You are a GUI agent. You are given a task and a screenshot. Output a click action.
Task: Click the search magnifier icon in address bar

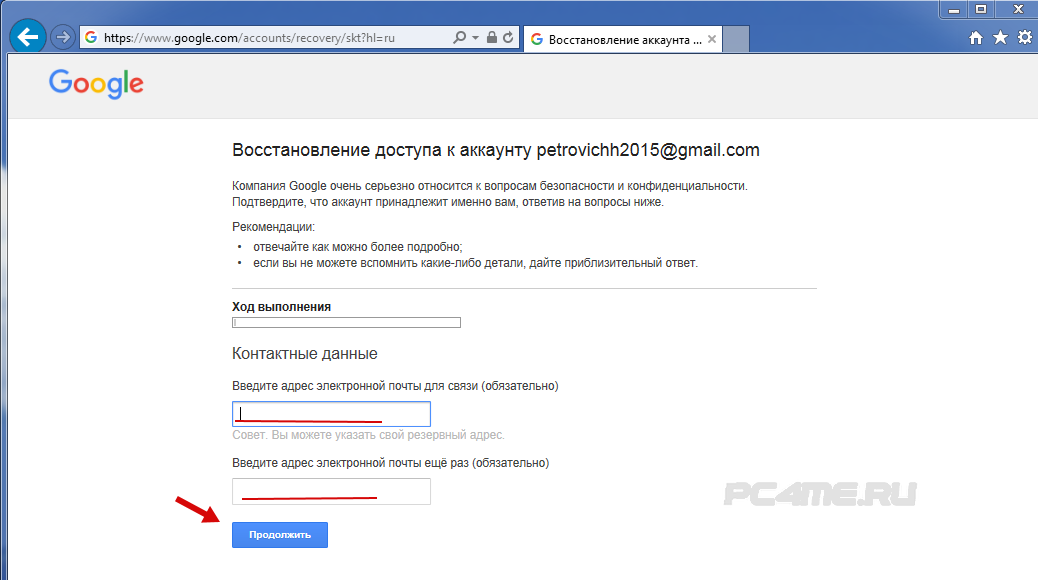(459, 38)
